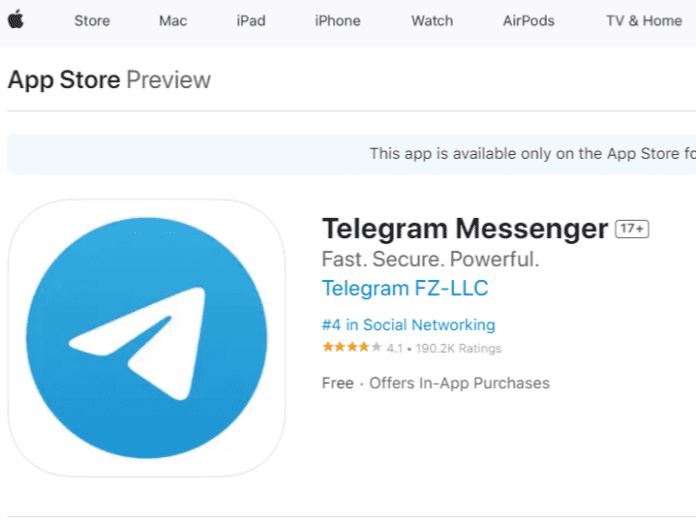Open the Store menu item
The width and height of the screenshot is (696, 522).
click(92, 21)
